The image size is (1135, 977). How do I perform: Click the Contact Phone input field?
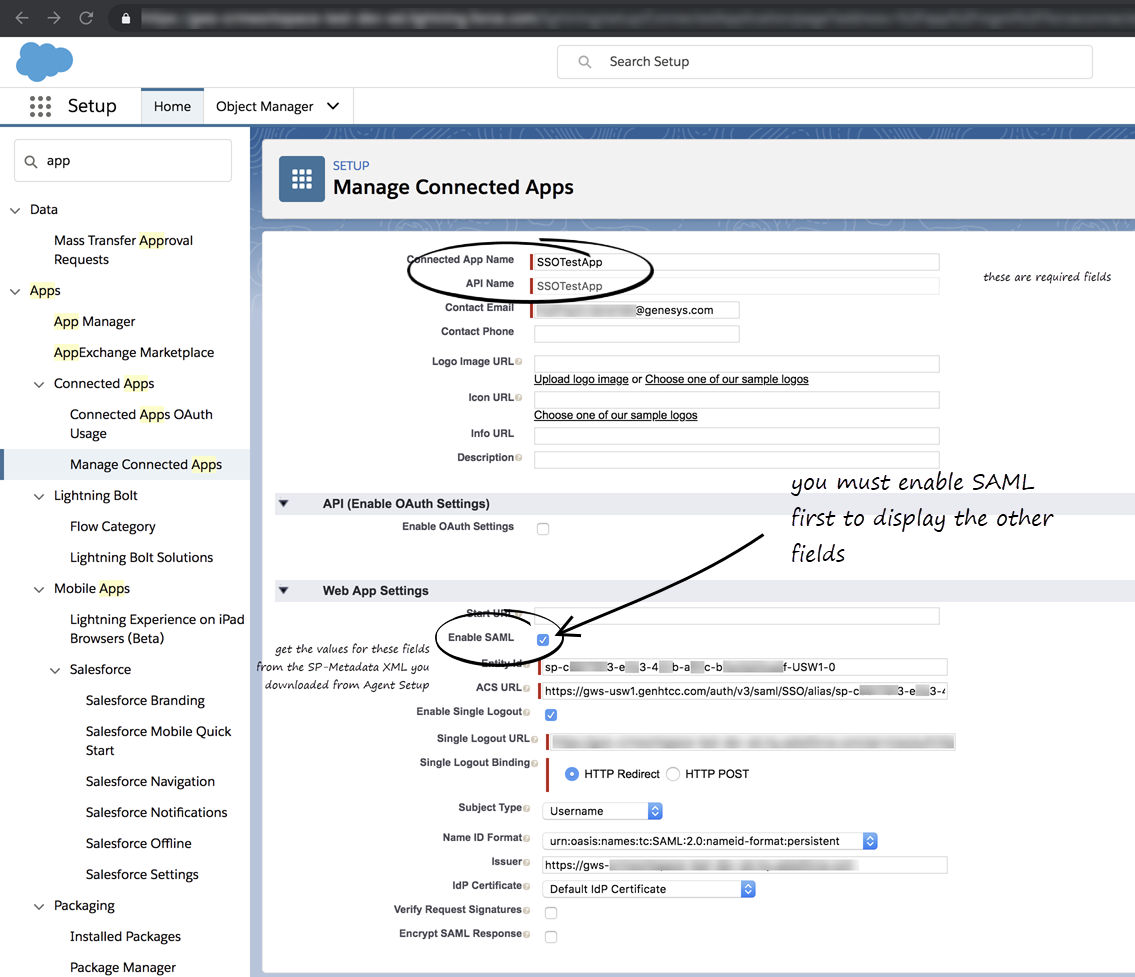point(637,334)
